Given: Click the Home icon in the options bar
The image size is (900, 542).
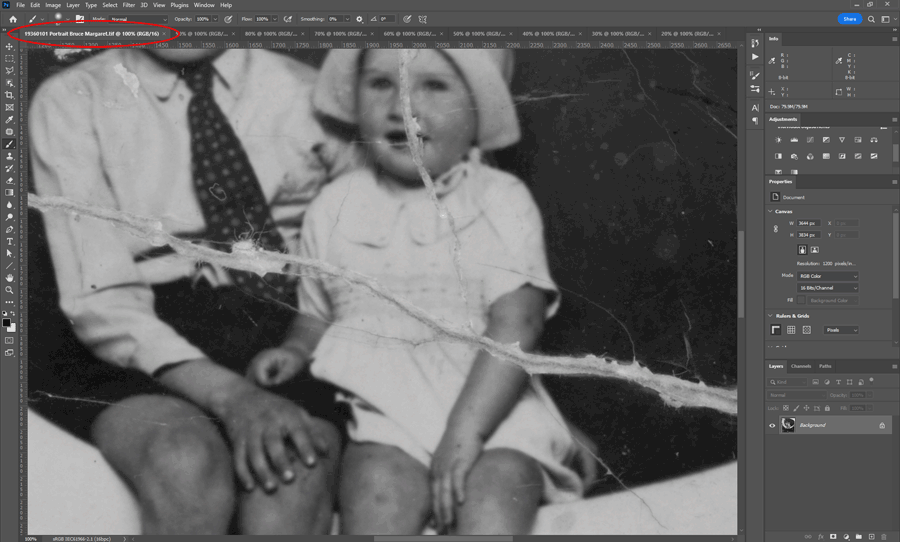Looking at the screenshot, I should pos(14,19).
